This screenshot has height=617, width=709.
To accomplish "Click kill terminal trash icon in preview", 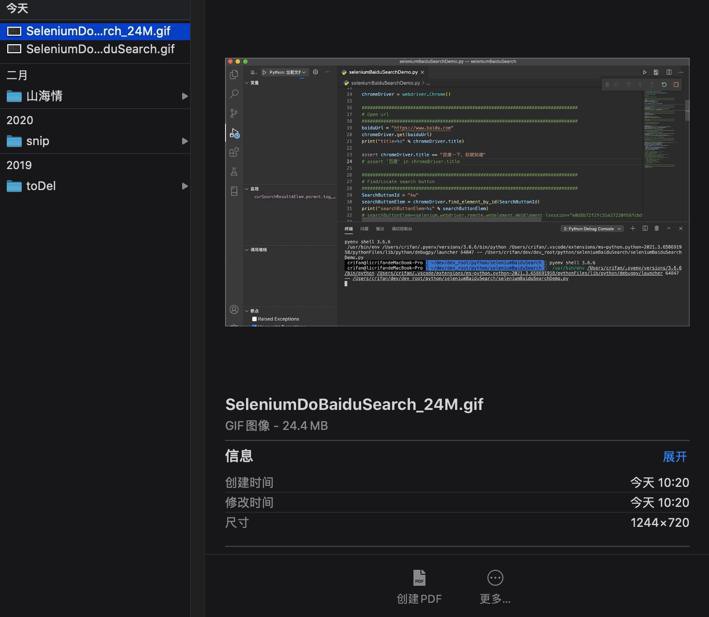I will click(x=657, y=229).
